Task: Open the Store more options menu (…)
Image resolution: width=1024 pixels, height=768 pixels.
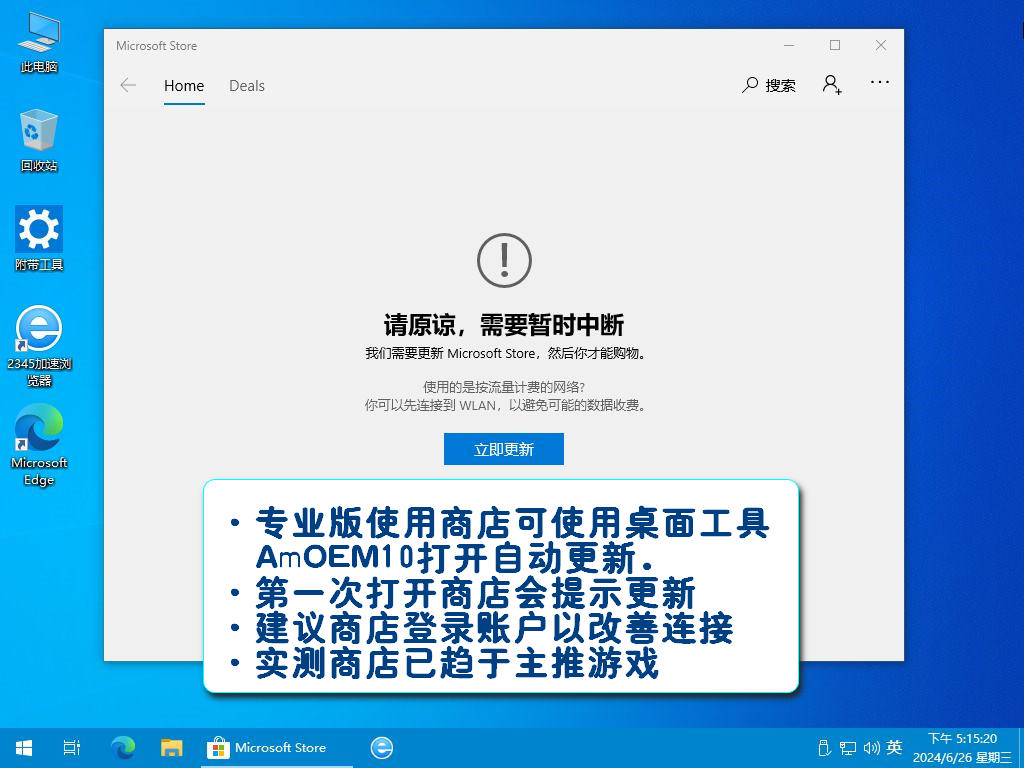Action: coord(880,82)
